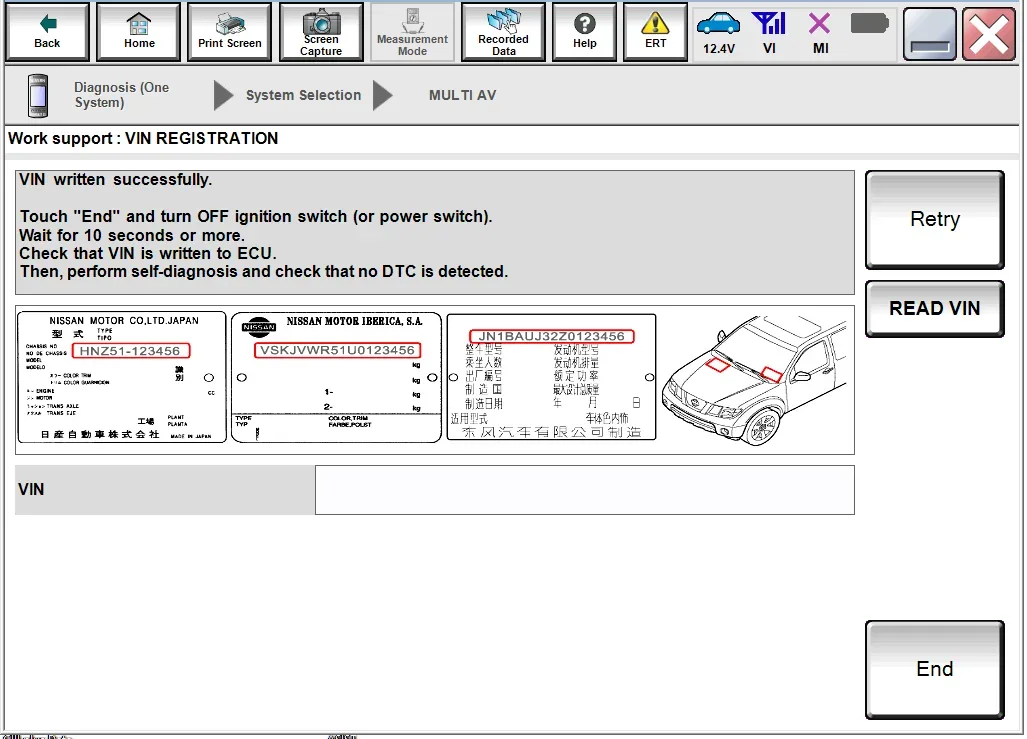Viewport: 1027px width, 739px height.
Task: Go to System Selection breadcrumb
Action: 303,95
